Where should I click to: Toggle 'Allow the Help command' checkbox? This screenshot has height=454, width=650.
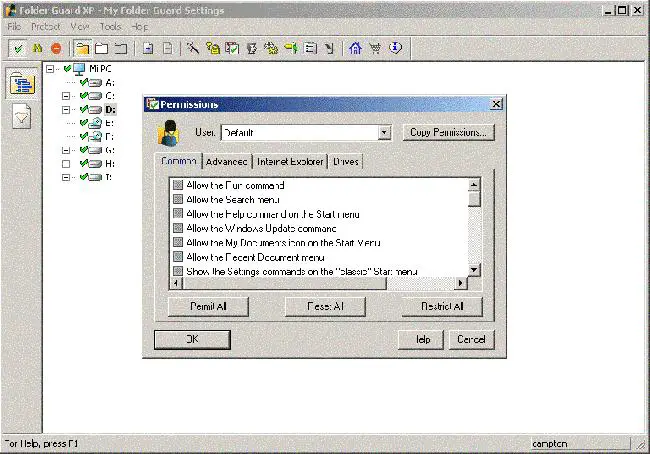click(x=178, y=214)
